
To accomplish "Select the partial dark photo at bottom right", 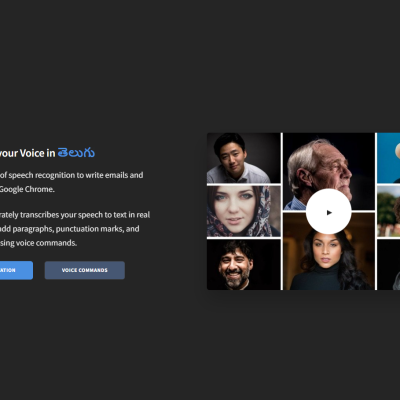I will [x=389, y=265].
